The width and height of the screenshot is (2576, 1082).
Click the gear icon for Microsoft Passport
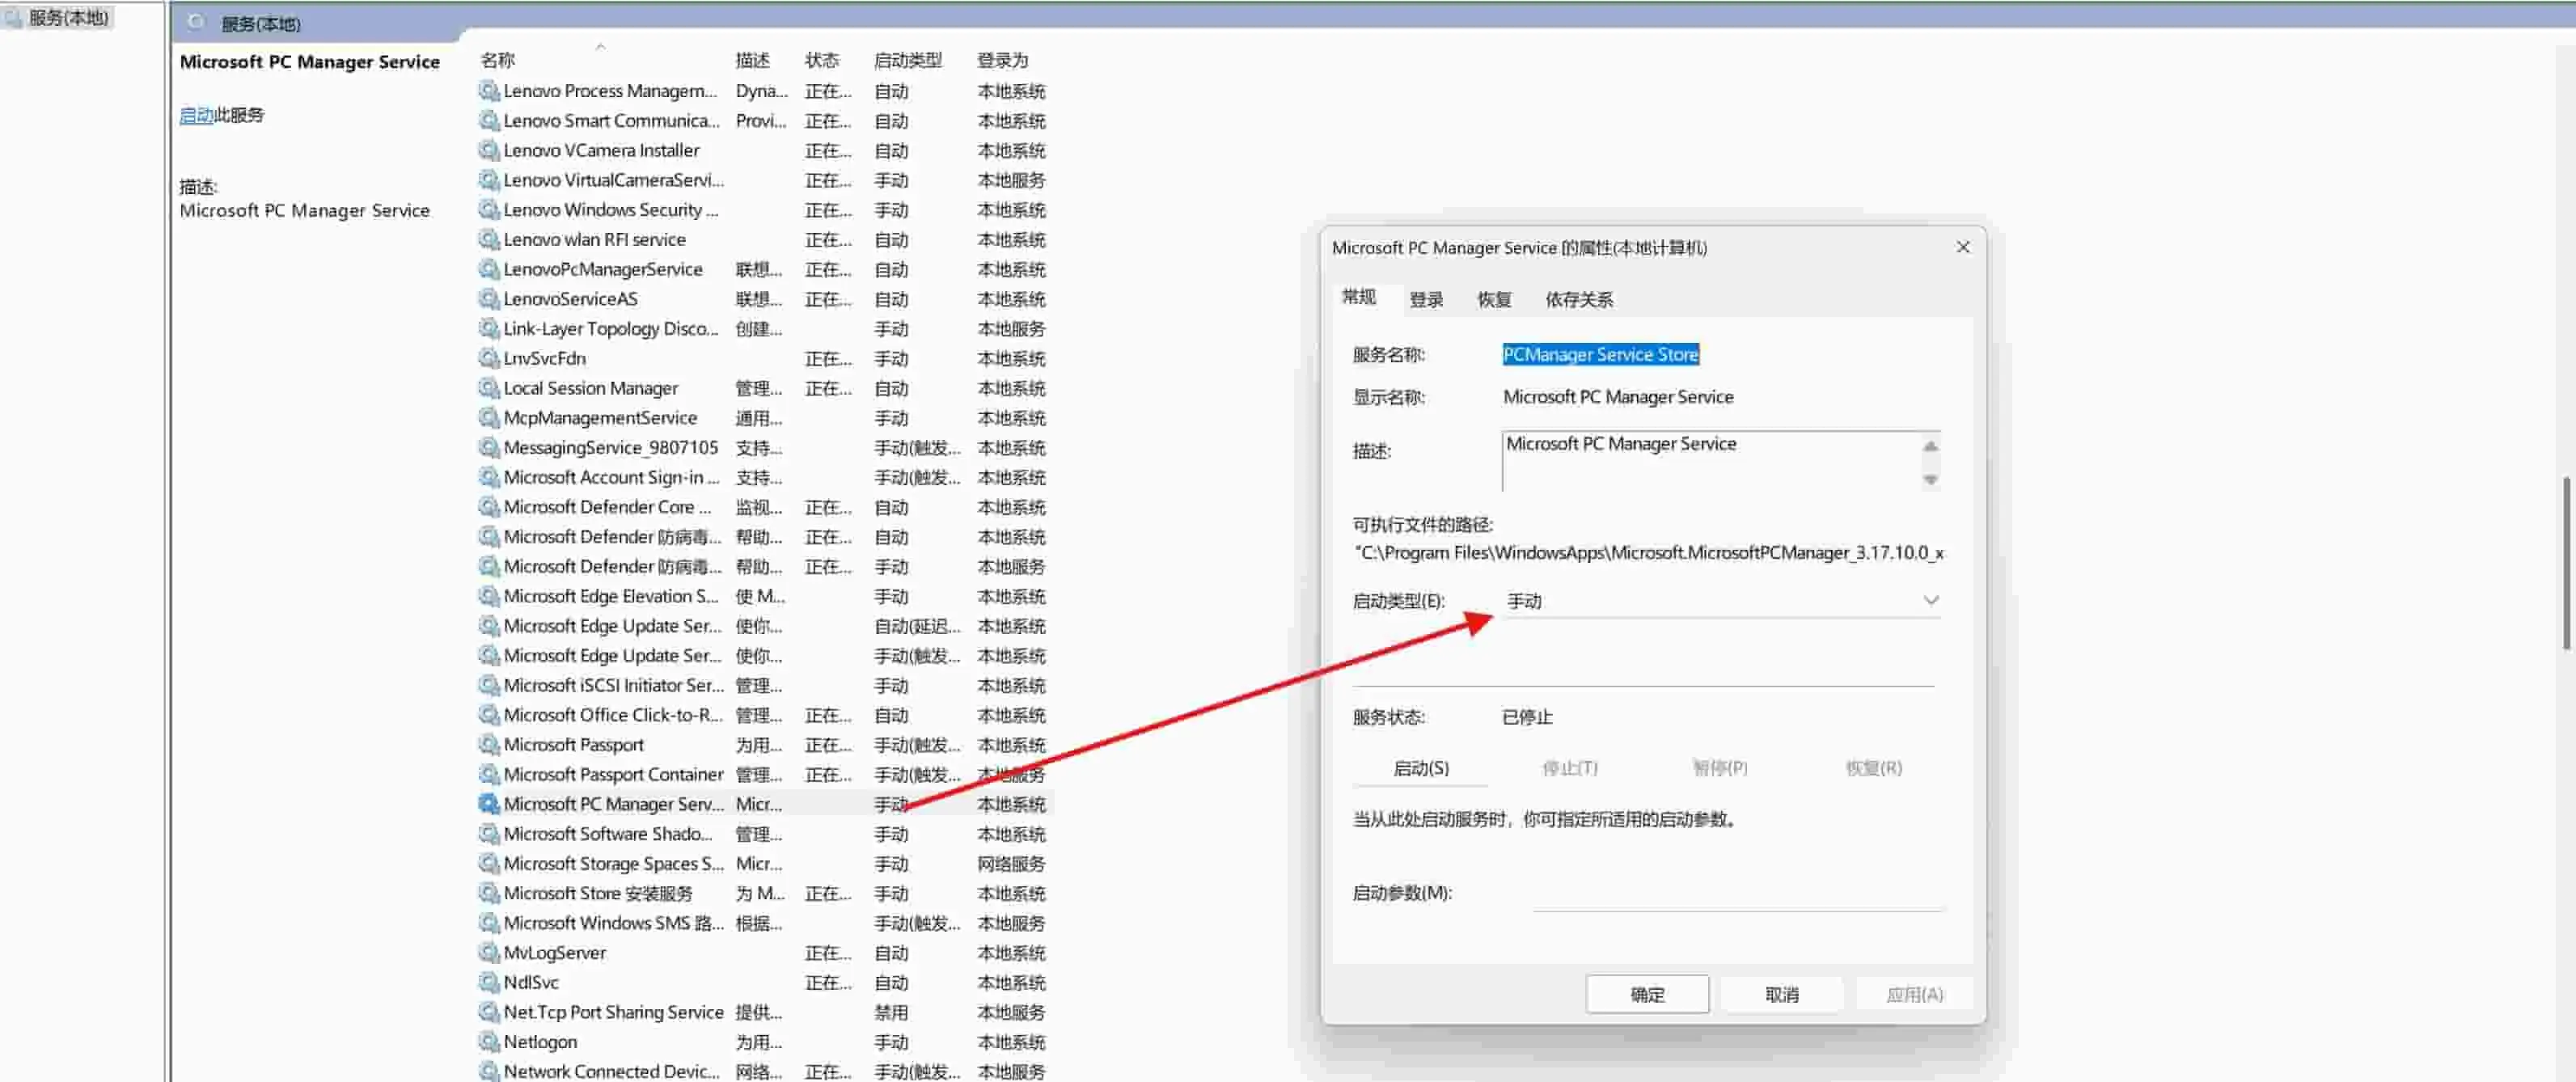tap(488, 745)
